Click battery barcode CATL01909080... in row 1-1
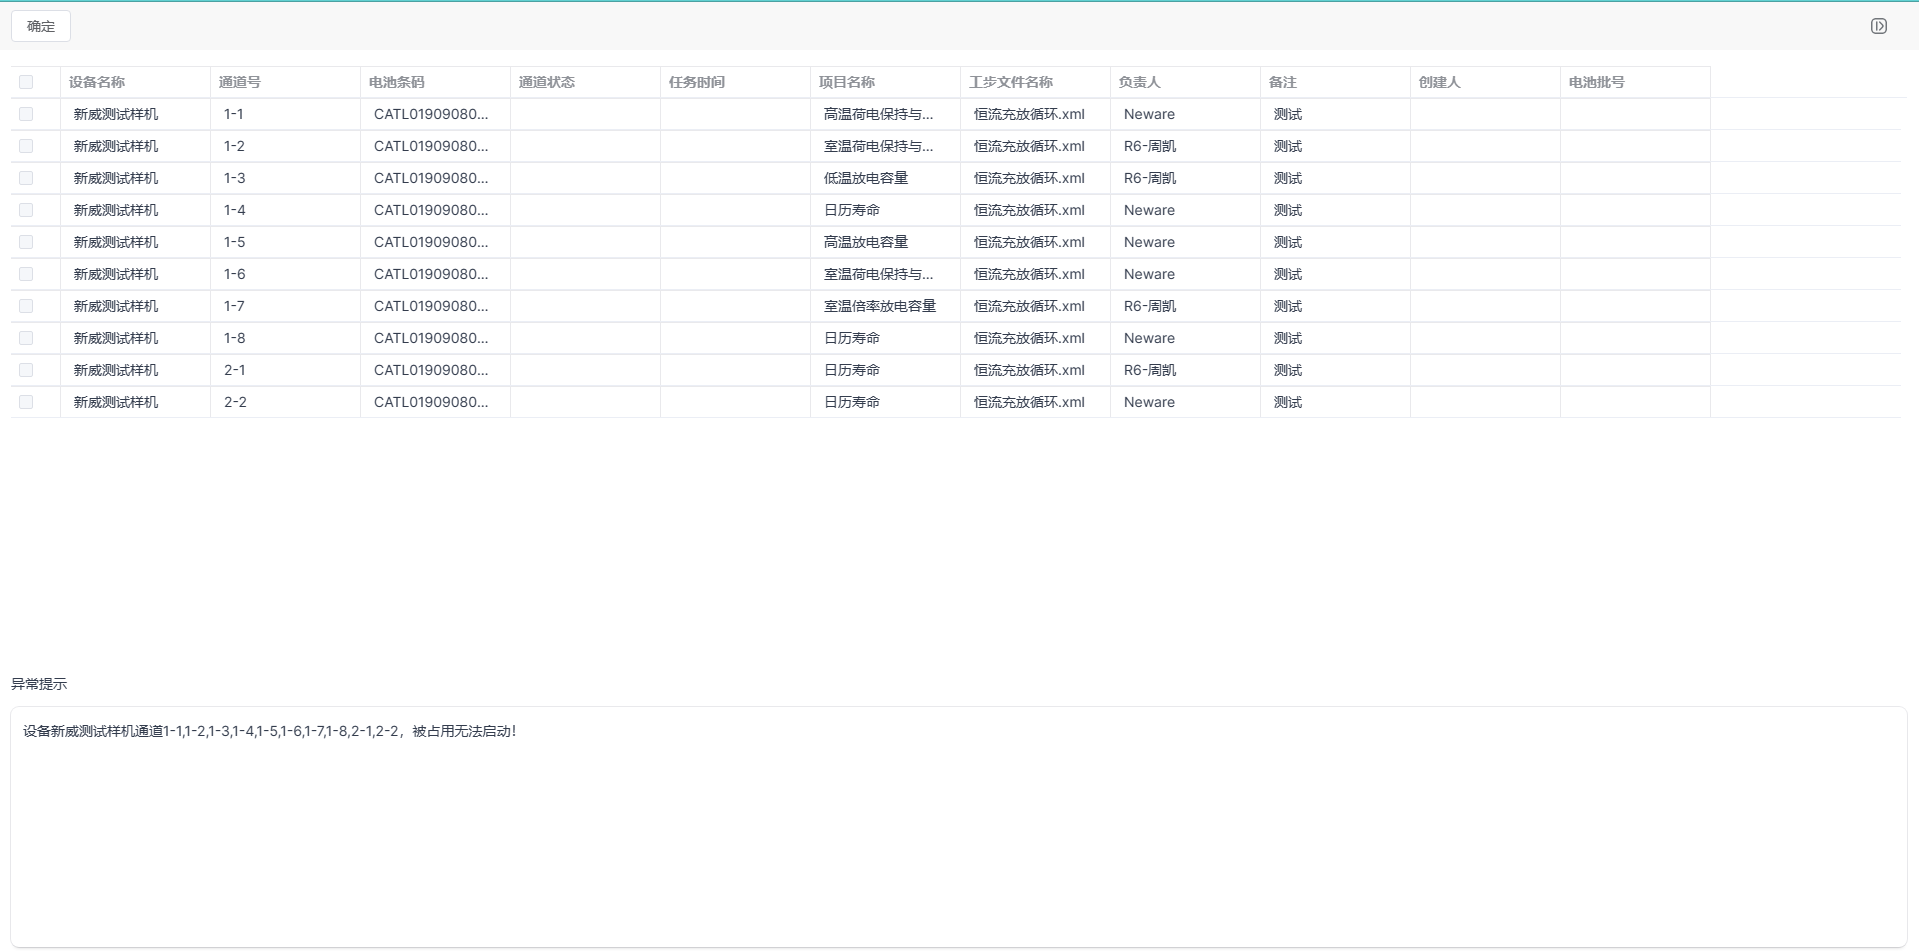The height and width of the screenshot is (951, 1919). pyautogui.click(x=431, y=114)
